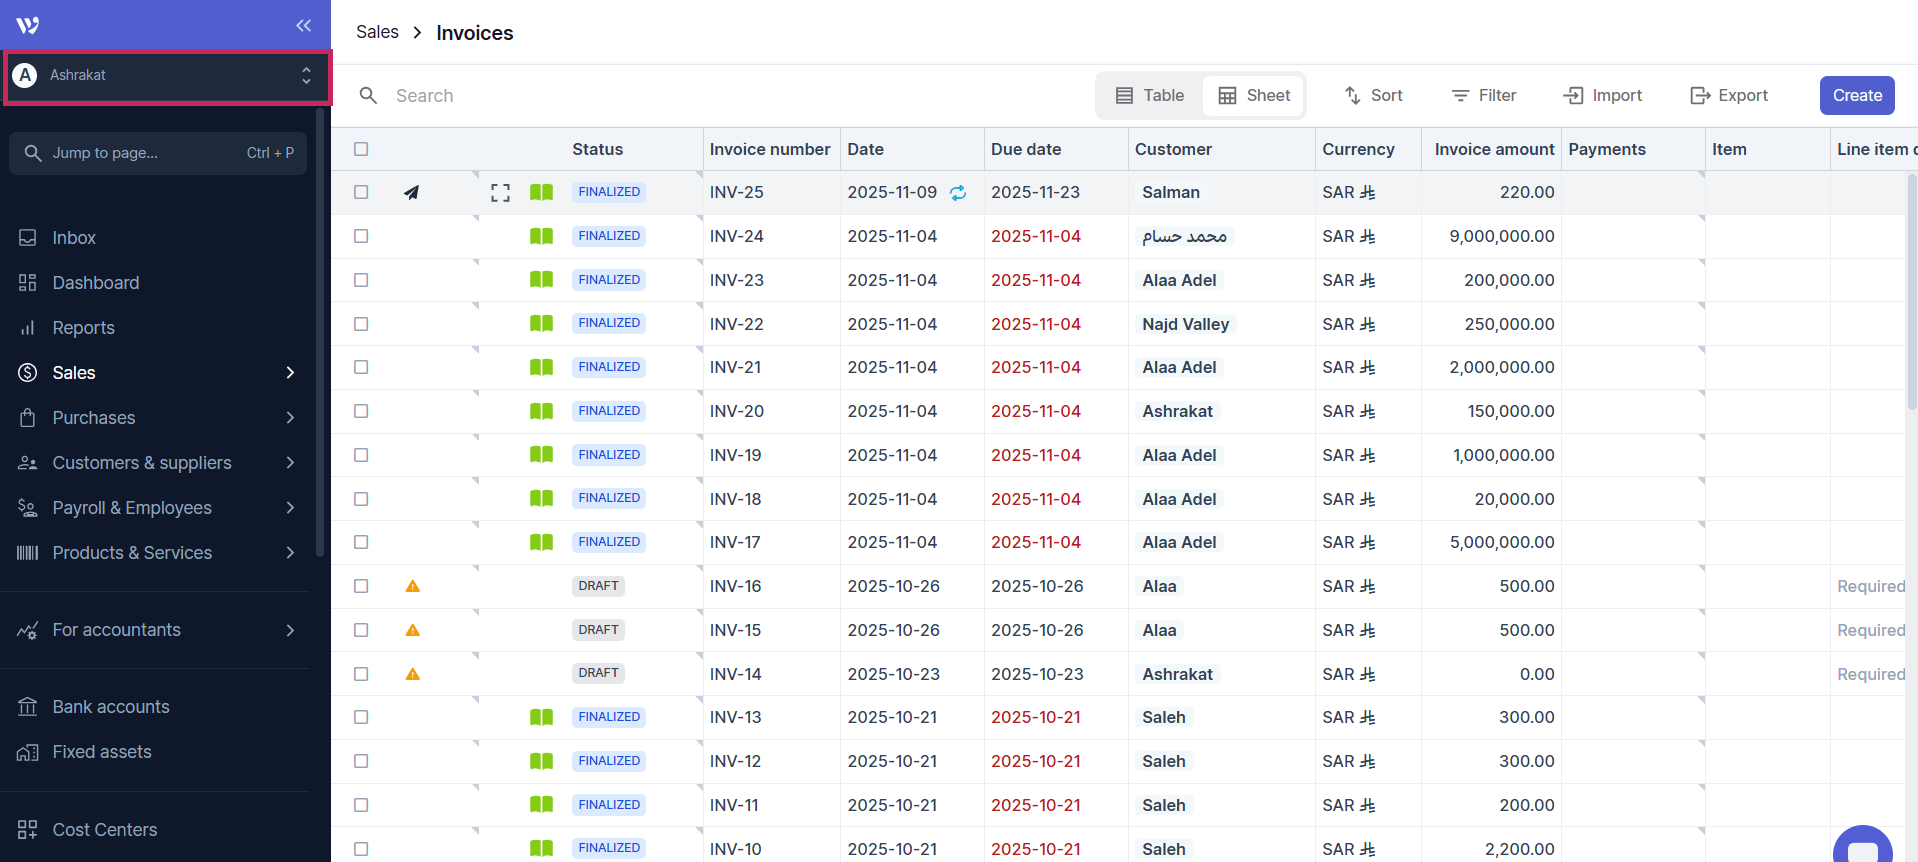Click the Export icon button
The width and height of the screenshot is (1918, 862).
pos(1728,96)
